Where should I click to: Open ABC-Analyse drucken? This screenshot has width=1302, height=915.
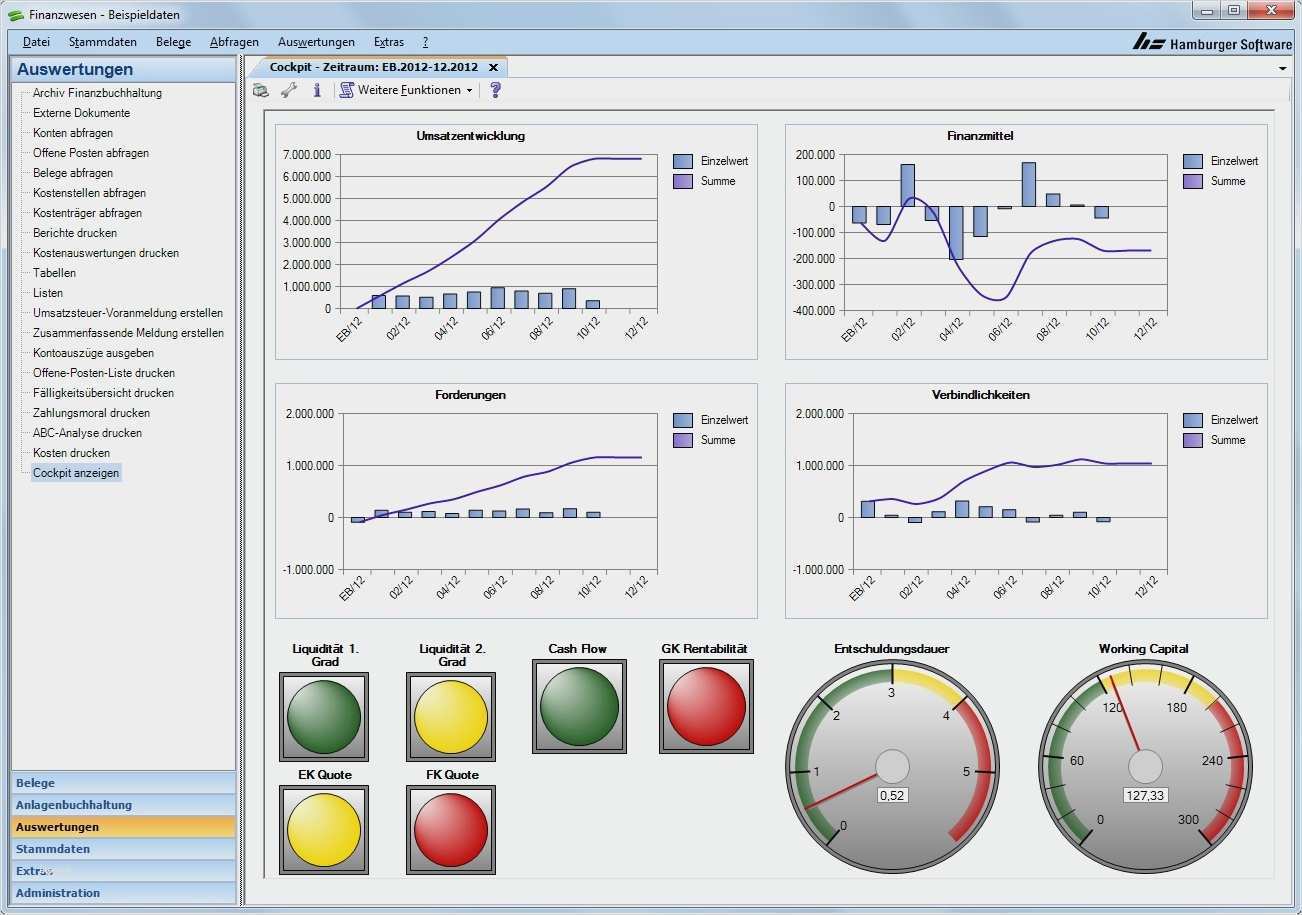pyautogui.click(x=87, y=433)
